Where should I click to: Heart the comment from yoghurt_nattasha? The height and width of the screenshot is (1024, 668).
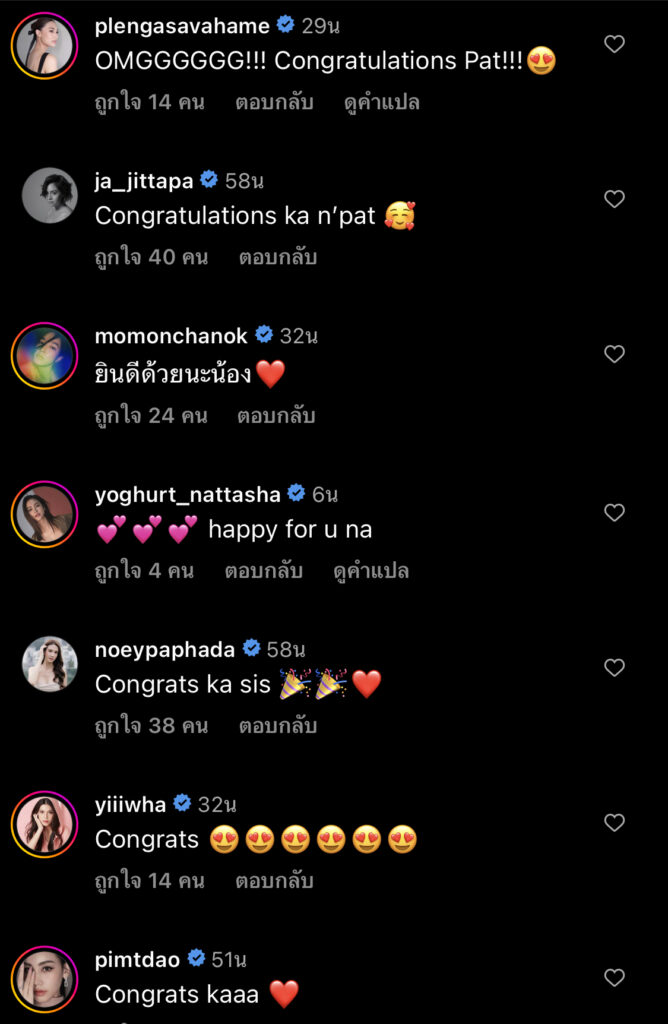615,512
